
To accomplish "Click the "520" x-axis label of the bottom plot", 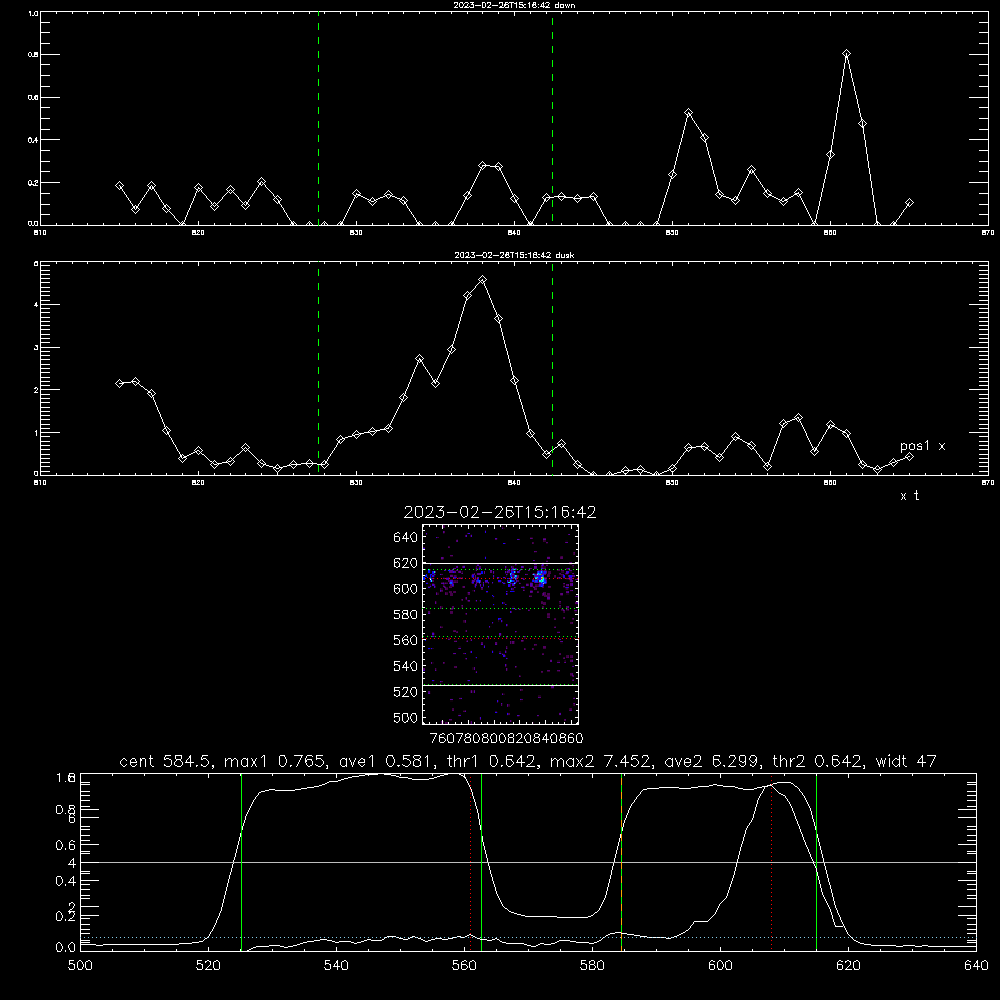I will pyautogui.click(x=208, y=966).
